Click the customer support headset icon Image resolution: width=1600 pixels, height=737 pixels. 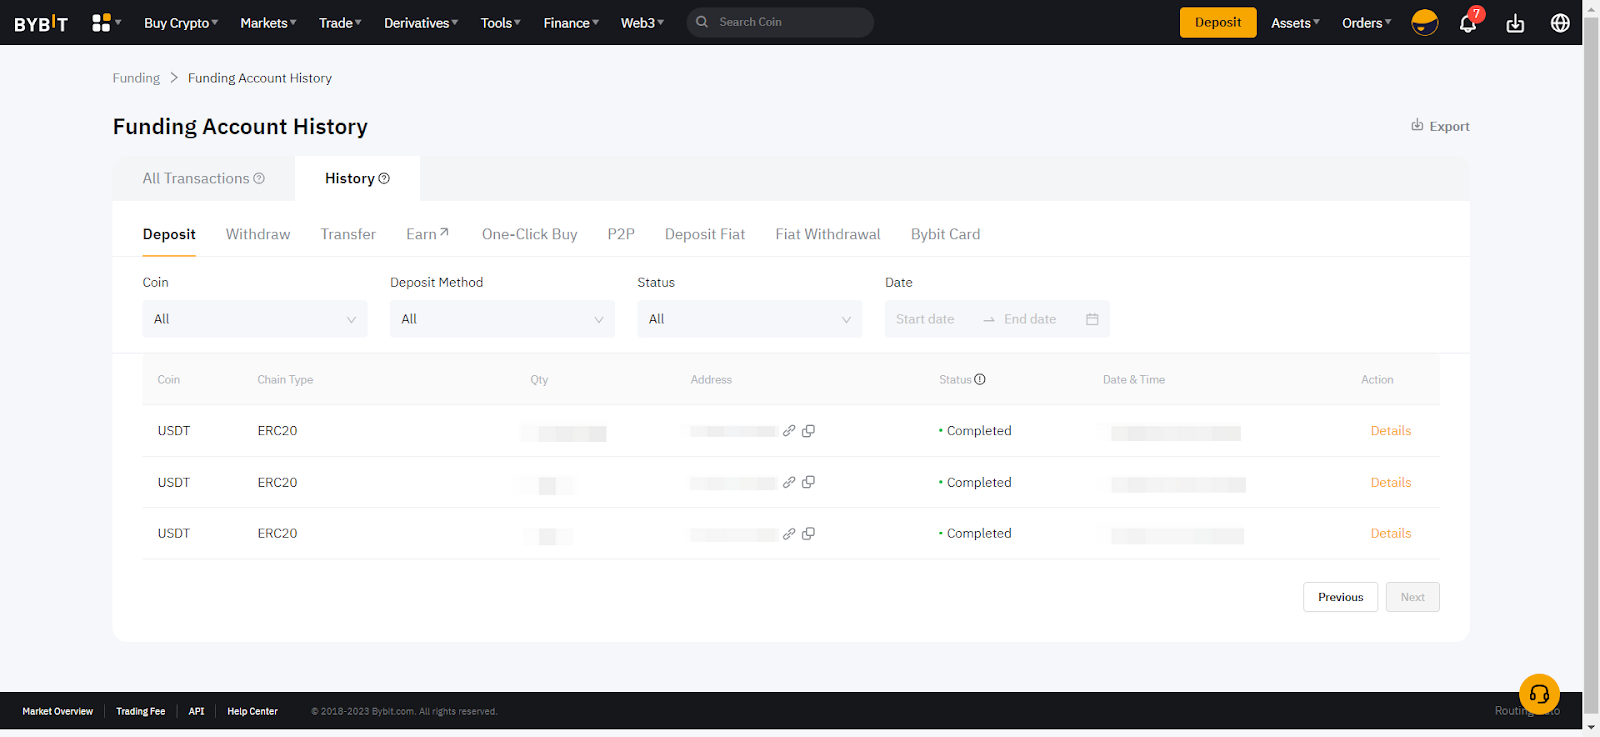(x=1539, y=693)
